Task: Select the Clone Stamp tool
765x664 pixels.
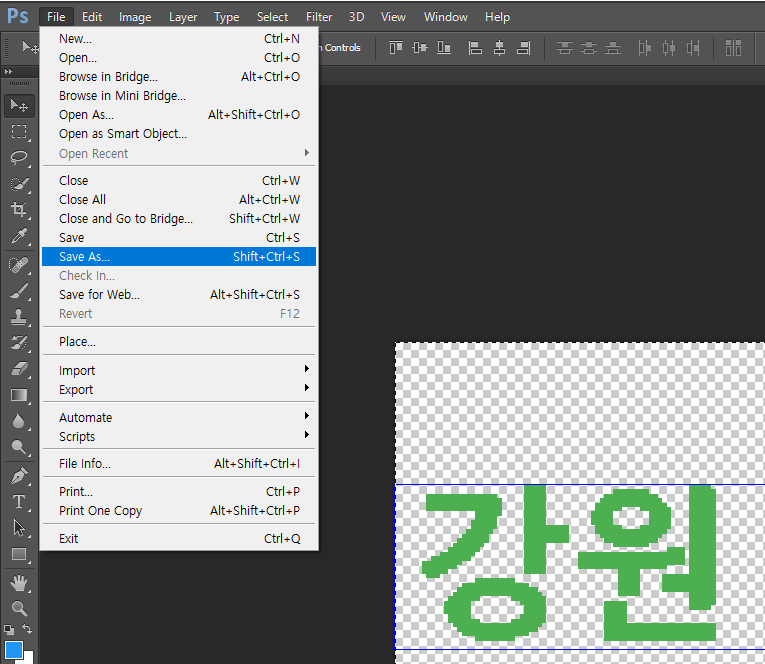Action: coord(19,317)
